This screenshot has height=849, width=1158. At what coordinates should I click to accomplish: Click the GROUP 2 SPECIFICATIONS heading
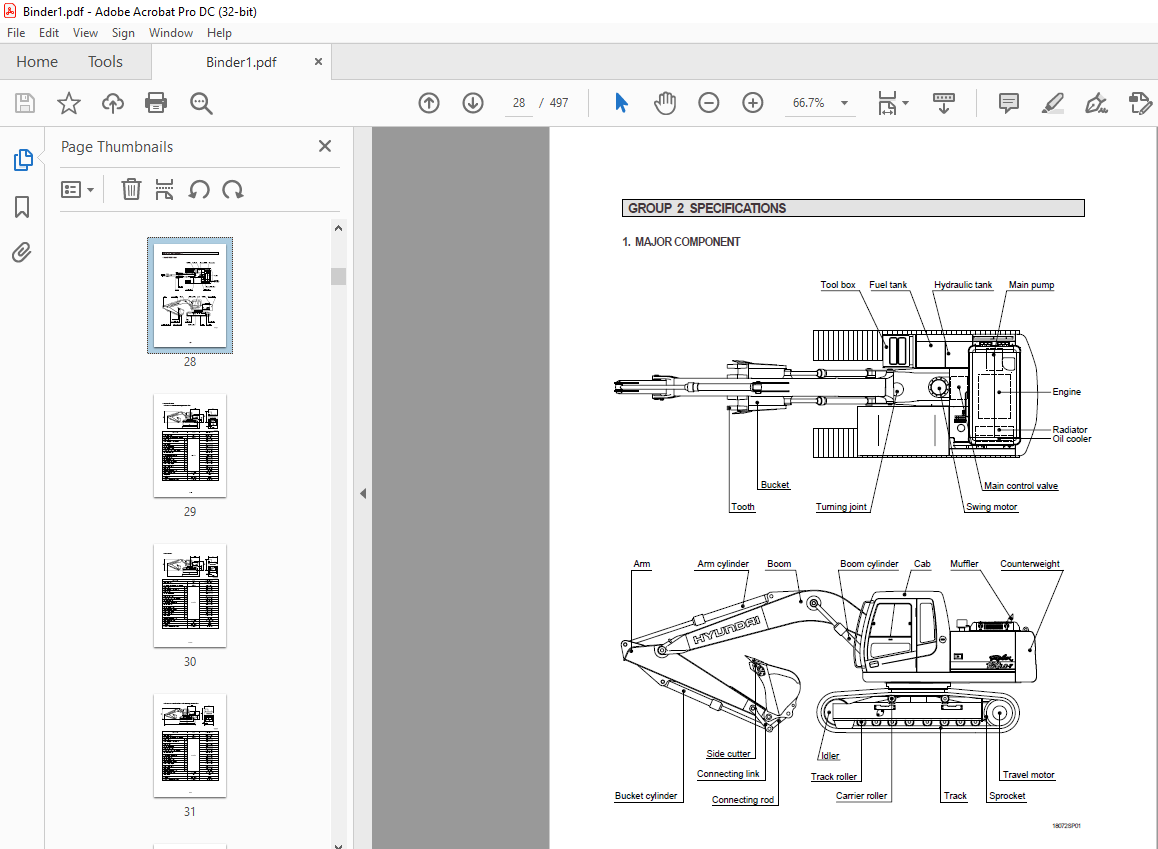tap(707, 208)
